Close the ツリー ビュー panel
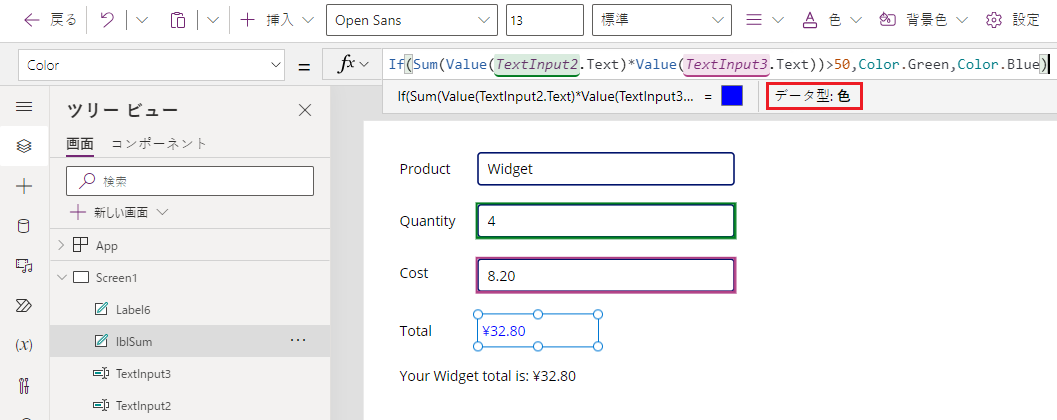This screenshot has width=1057, height=420. coord(305,111)
